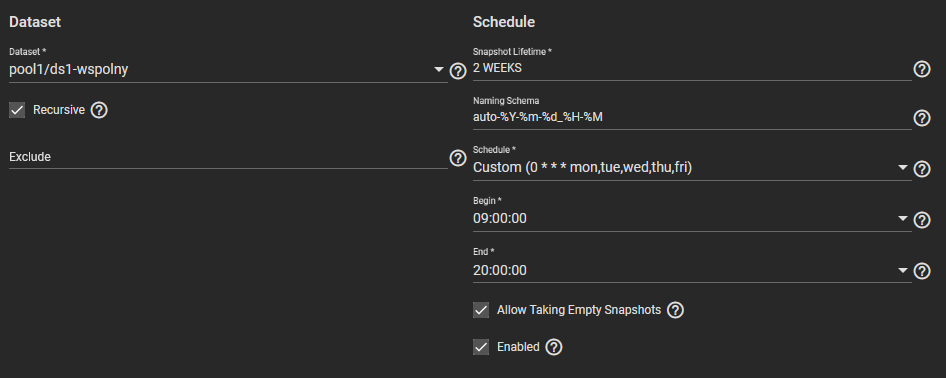View help icon beside Enabled checkbox
The image size is (946, 378).
click(x=554, y=347)
